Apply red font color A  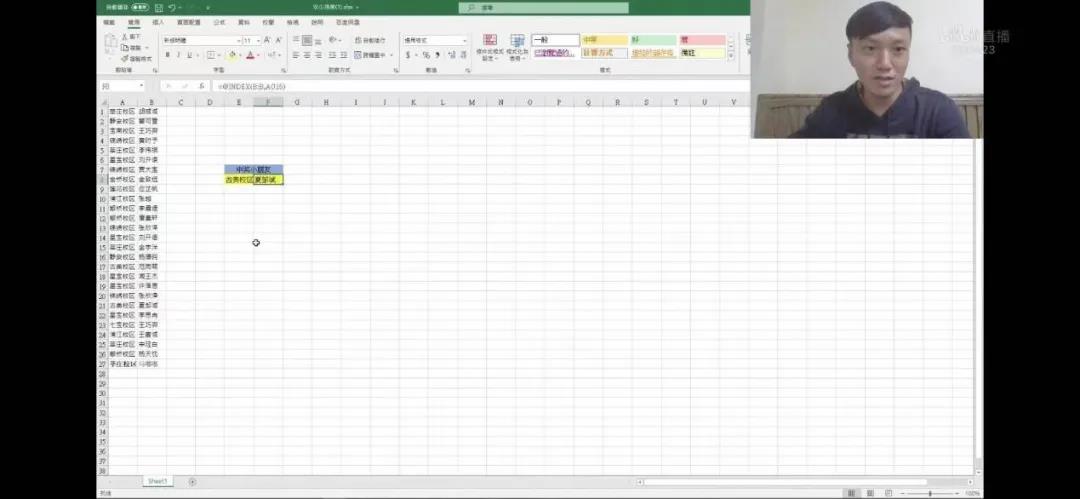coord(250,55)
